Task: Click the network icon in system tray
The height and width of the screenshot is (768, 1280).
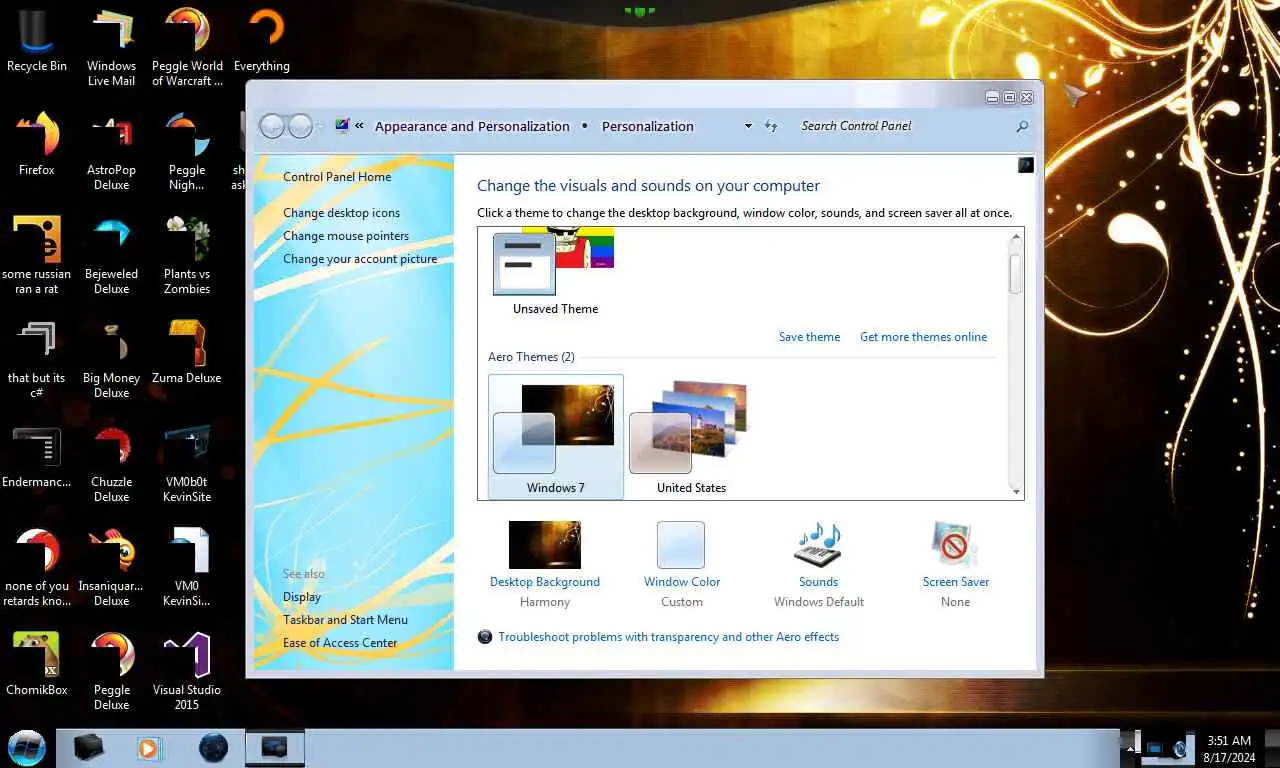Action: point(1154,748)
